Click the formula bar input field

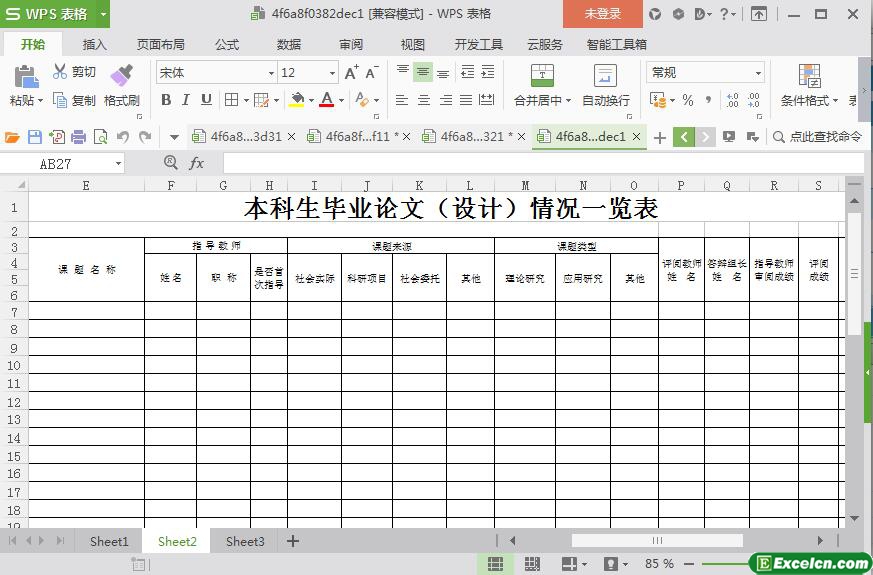[x=543, y=164]
